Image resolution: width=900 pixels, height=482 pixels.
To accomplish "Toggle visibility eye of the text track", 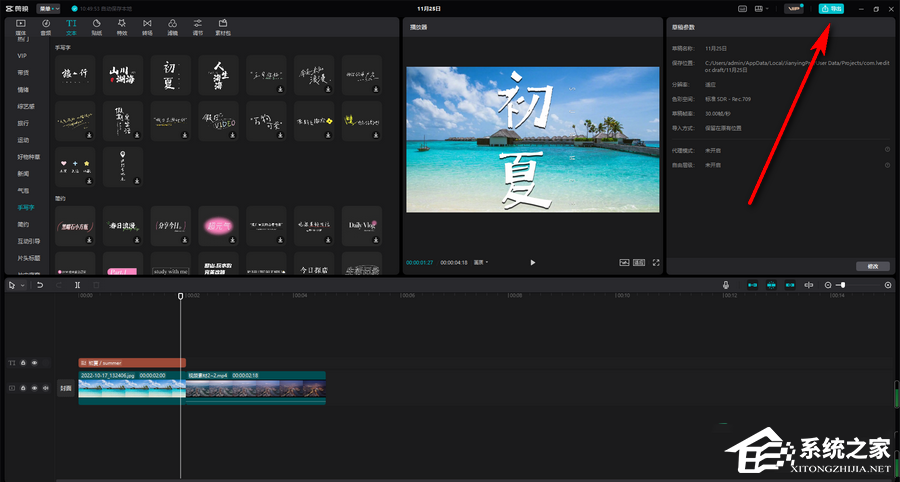I will (34, 363).
